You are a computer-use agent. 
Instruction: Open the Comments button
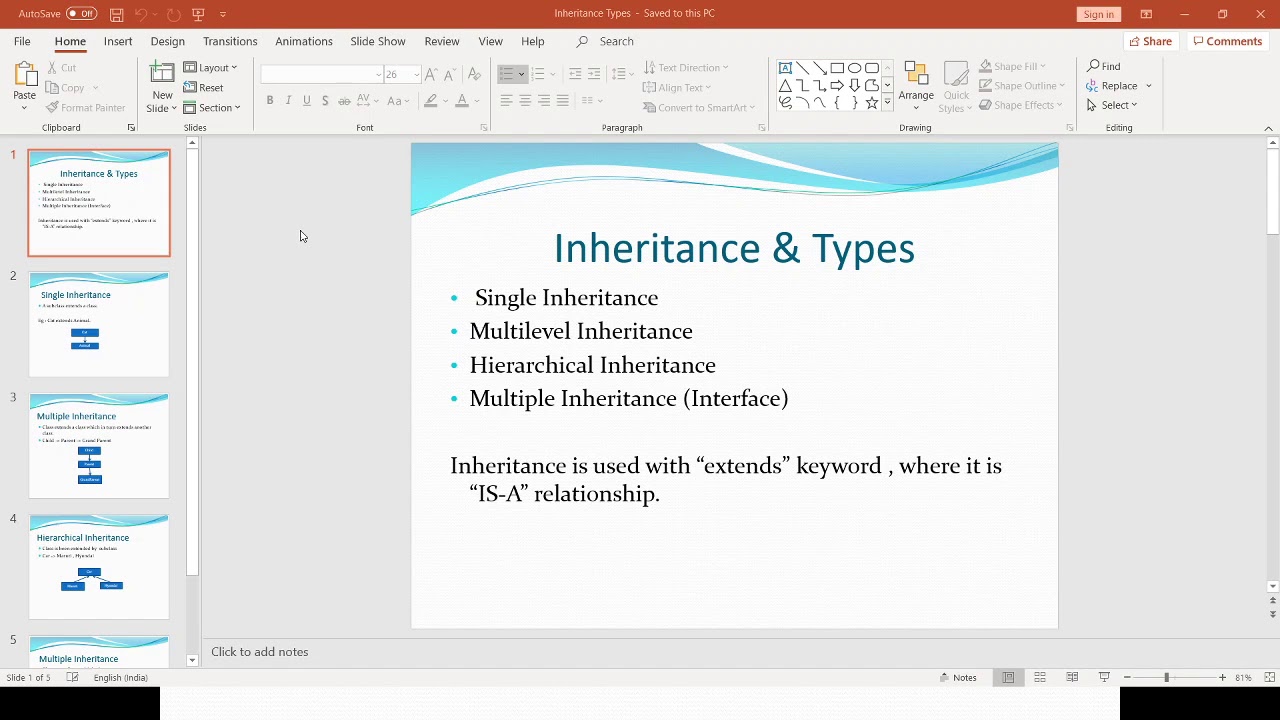click(x=1227, y=41)
